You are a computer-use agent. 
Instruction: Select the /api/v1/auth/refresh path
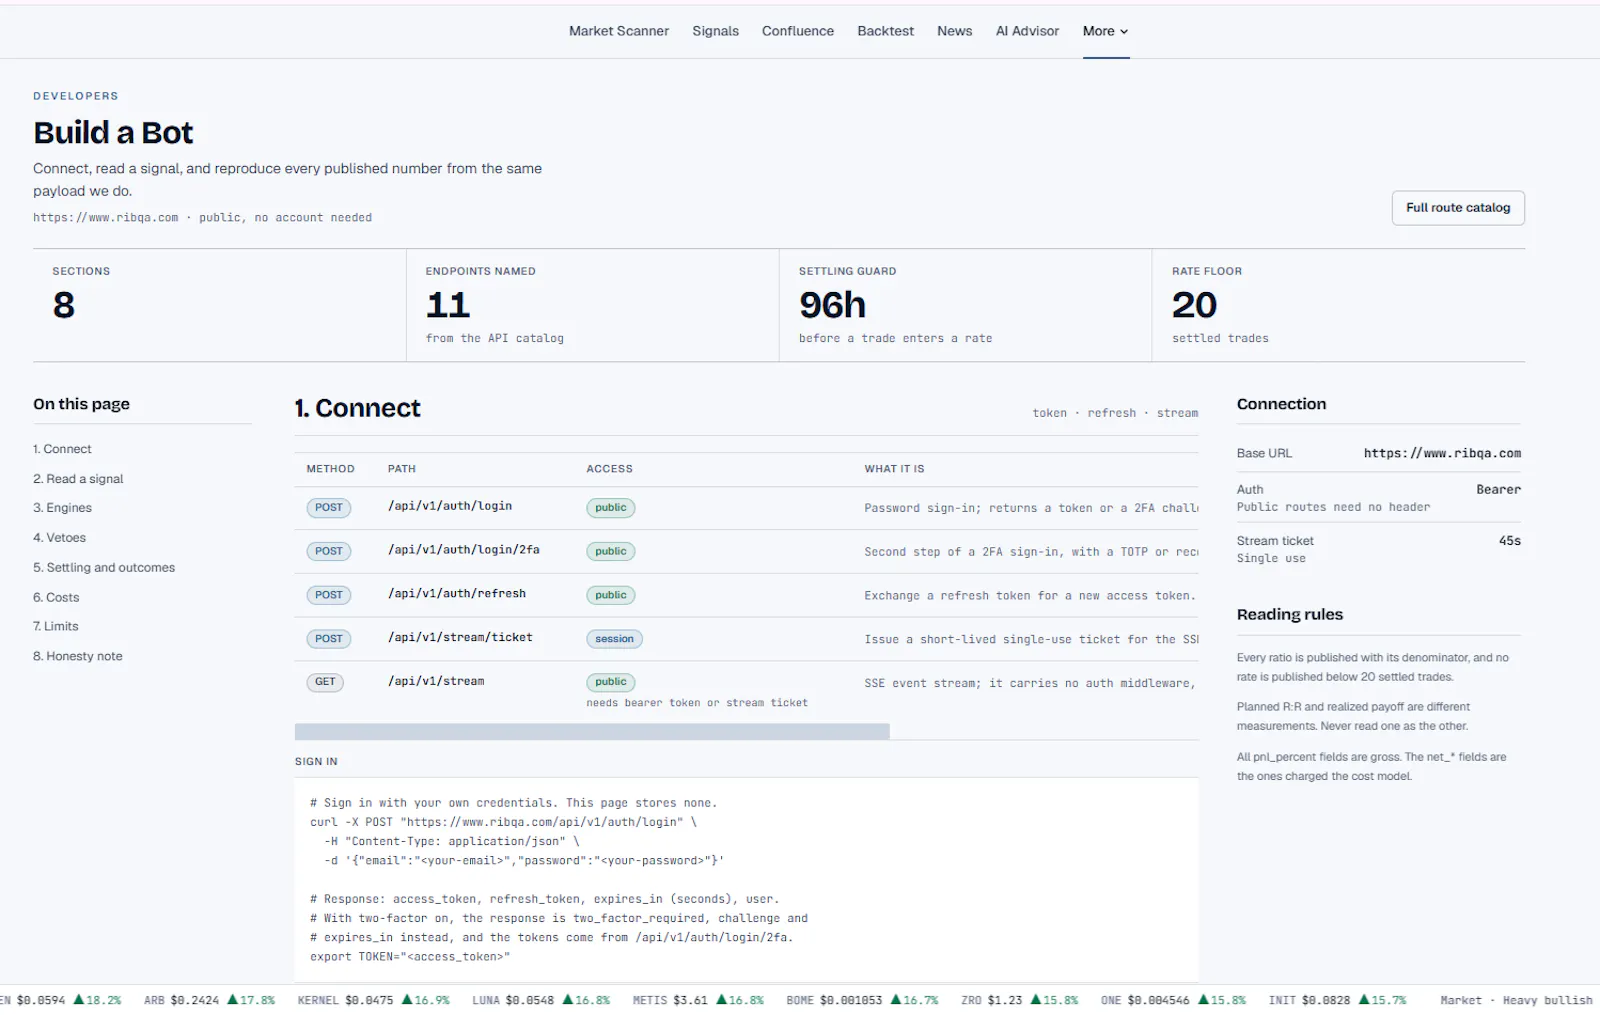[457, 594]
